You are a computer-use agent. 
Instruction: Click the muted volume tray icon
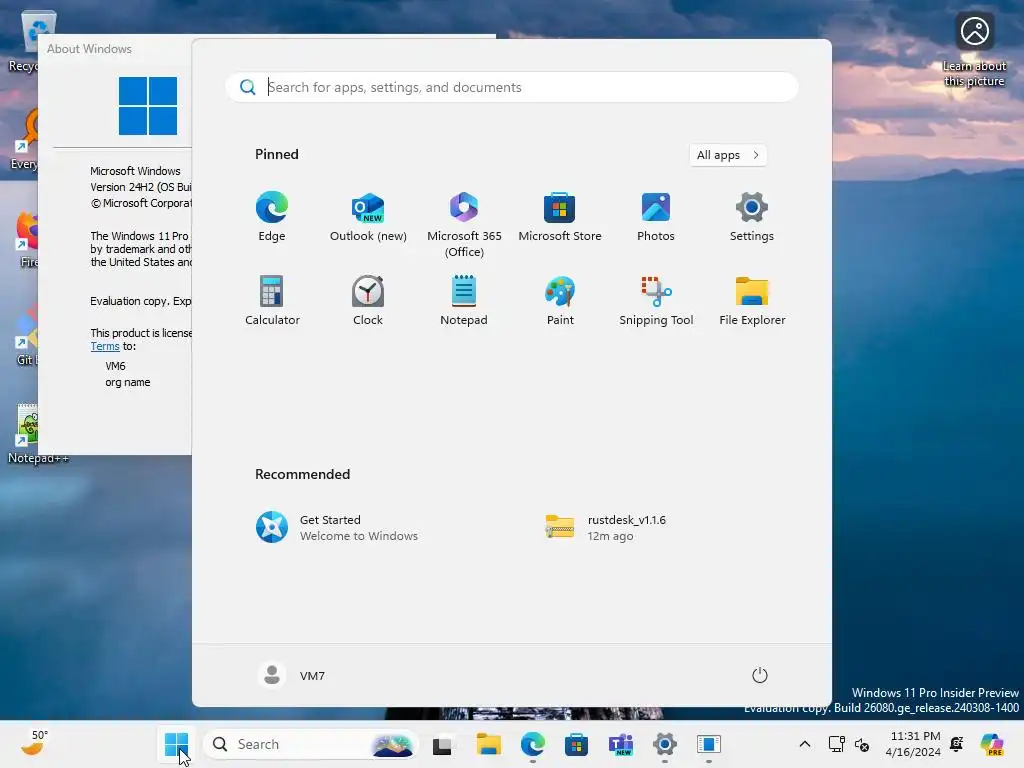(x=861, y=744)
